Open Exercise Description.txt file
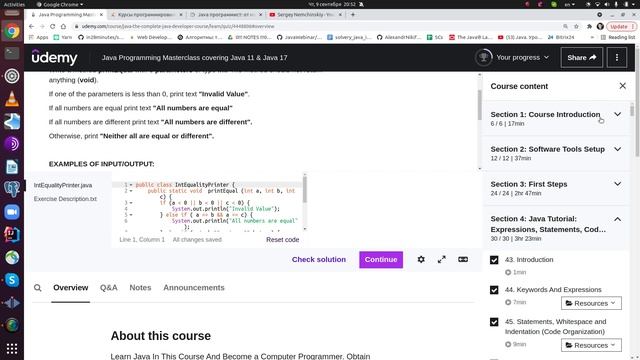This screenshot has height=360, width=640. click(x=65, y=199)
